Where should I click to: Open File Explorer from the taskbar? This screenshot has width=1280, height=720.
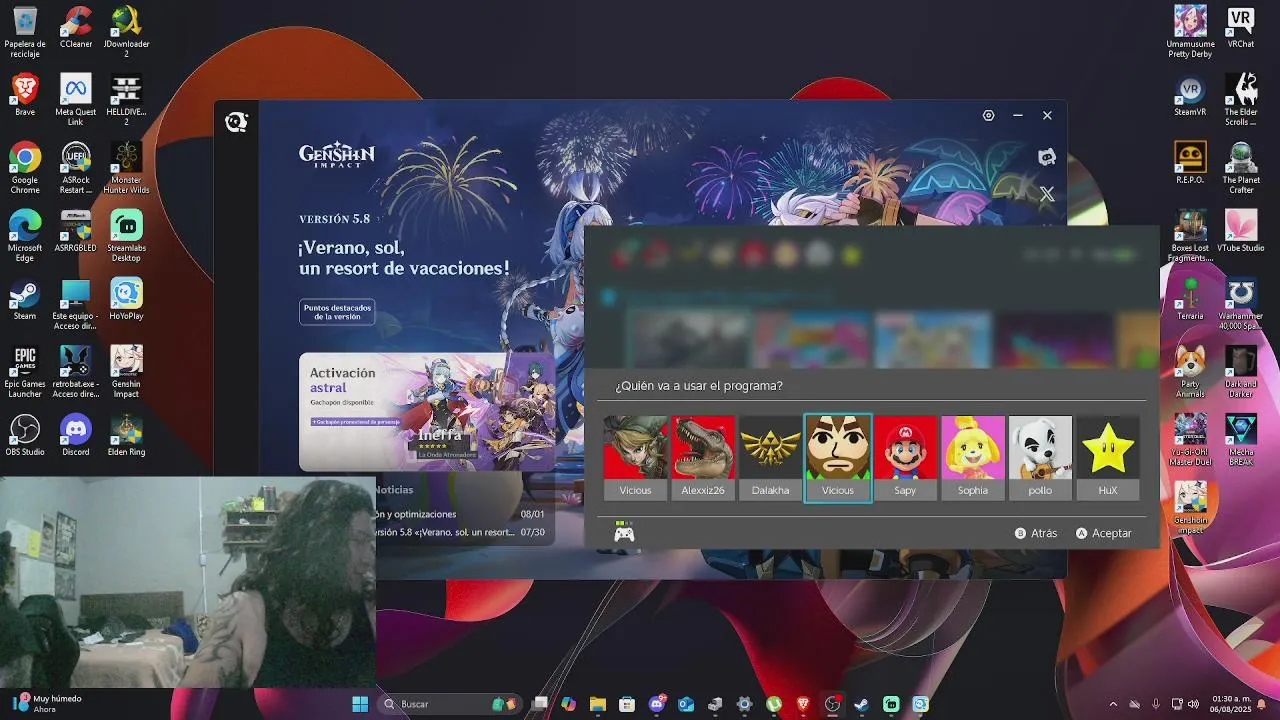(x=597, y=704)
